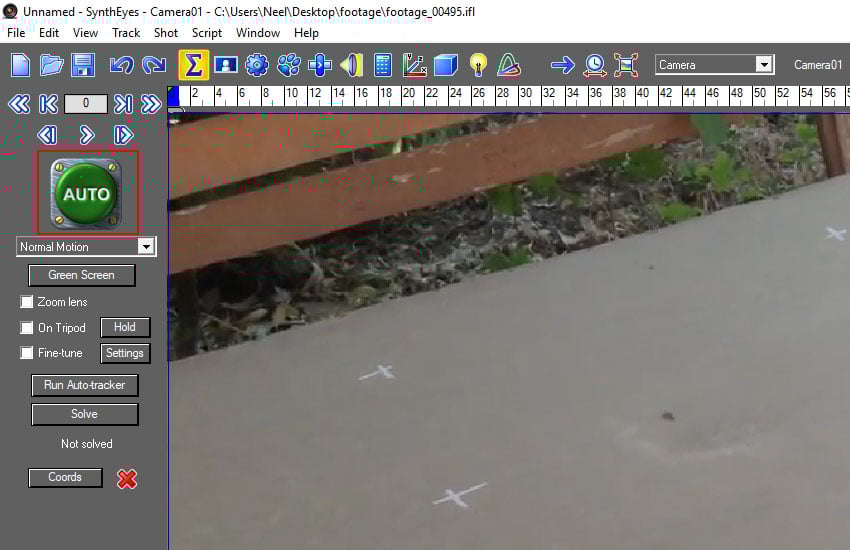Open the Summary panel (sigma icon)
850x550 pixels.
click(x=193, y=65)
